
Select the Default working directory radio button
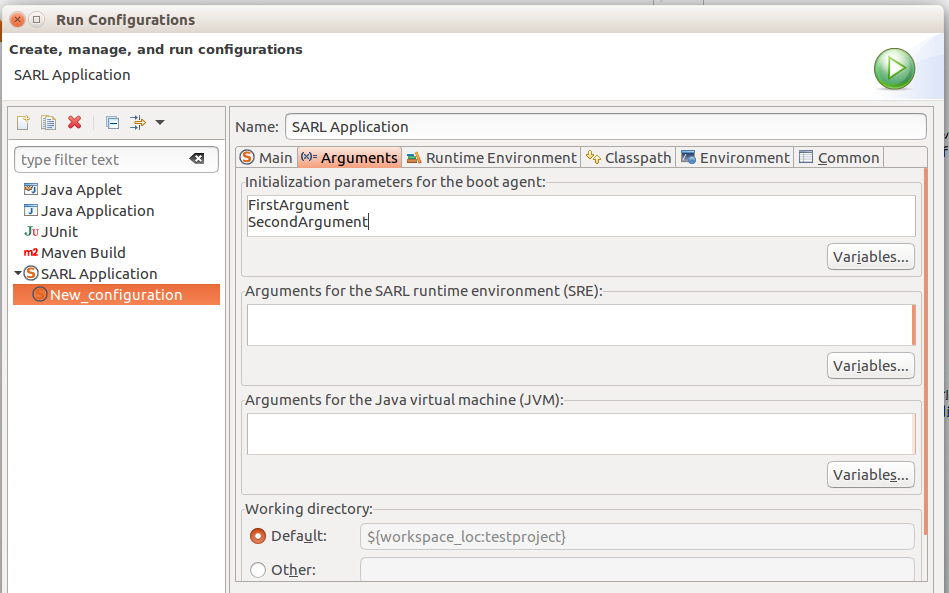pos(258,536)
